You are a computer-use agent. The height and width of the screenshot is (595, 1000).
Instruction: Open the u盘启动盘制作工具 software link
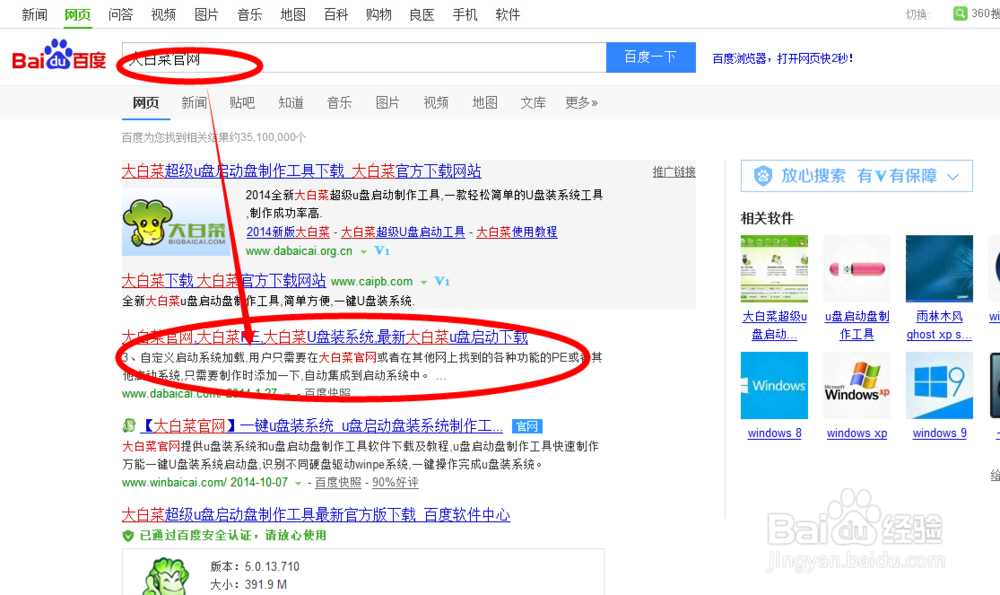pos(857,325)
